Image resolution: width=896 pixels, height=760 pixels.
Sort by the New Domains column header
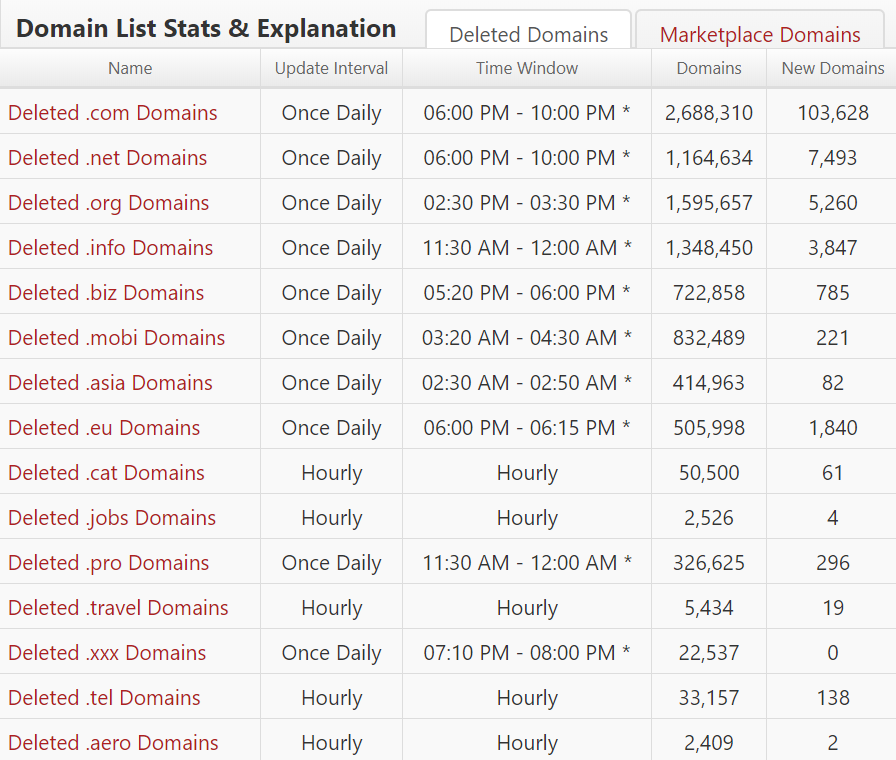coord(833,68)
